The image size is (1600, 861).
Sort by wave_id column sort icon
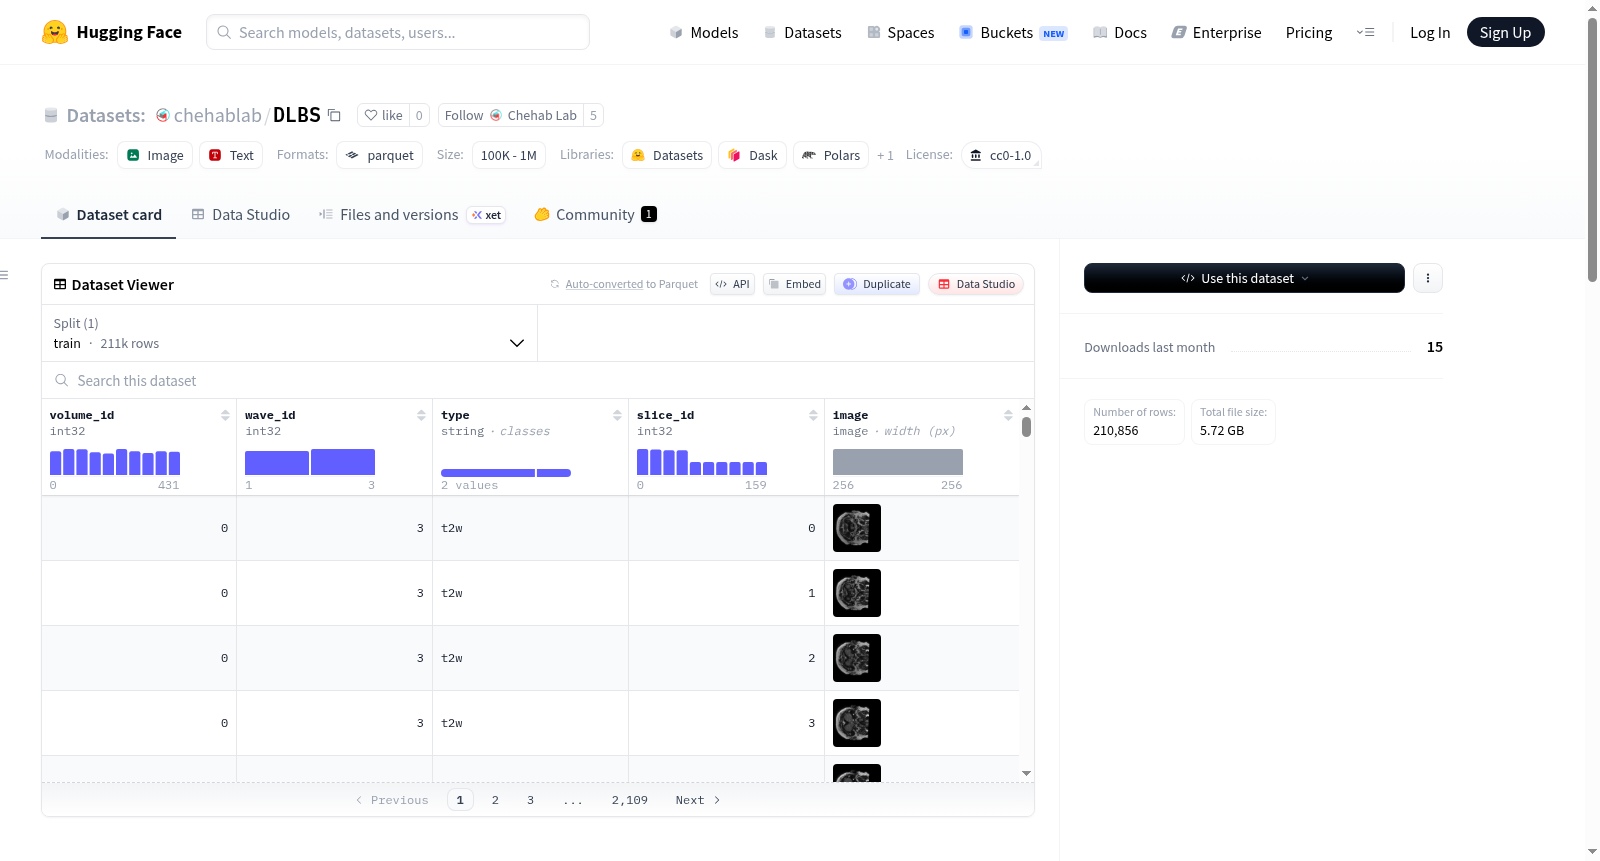click(421, 415)
